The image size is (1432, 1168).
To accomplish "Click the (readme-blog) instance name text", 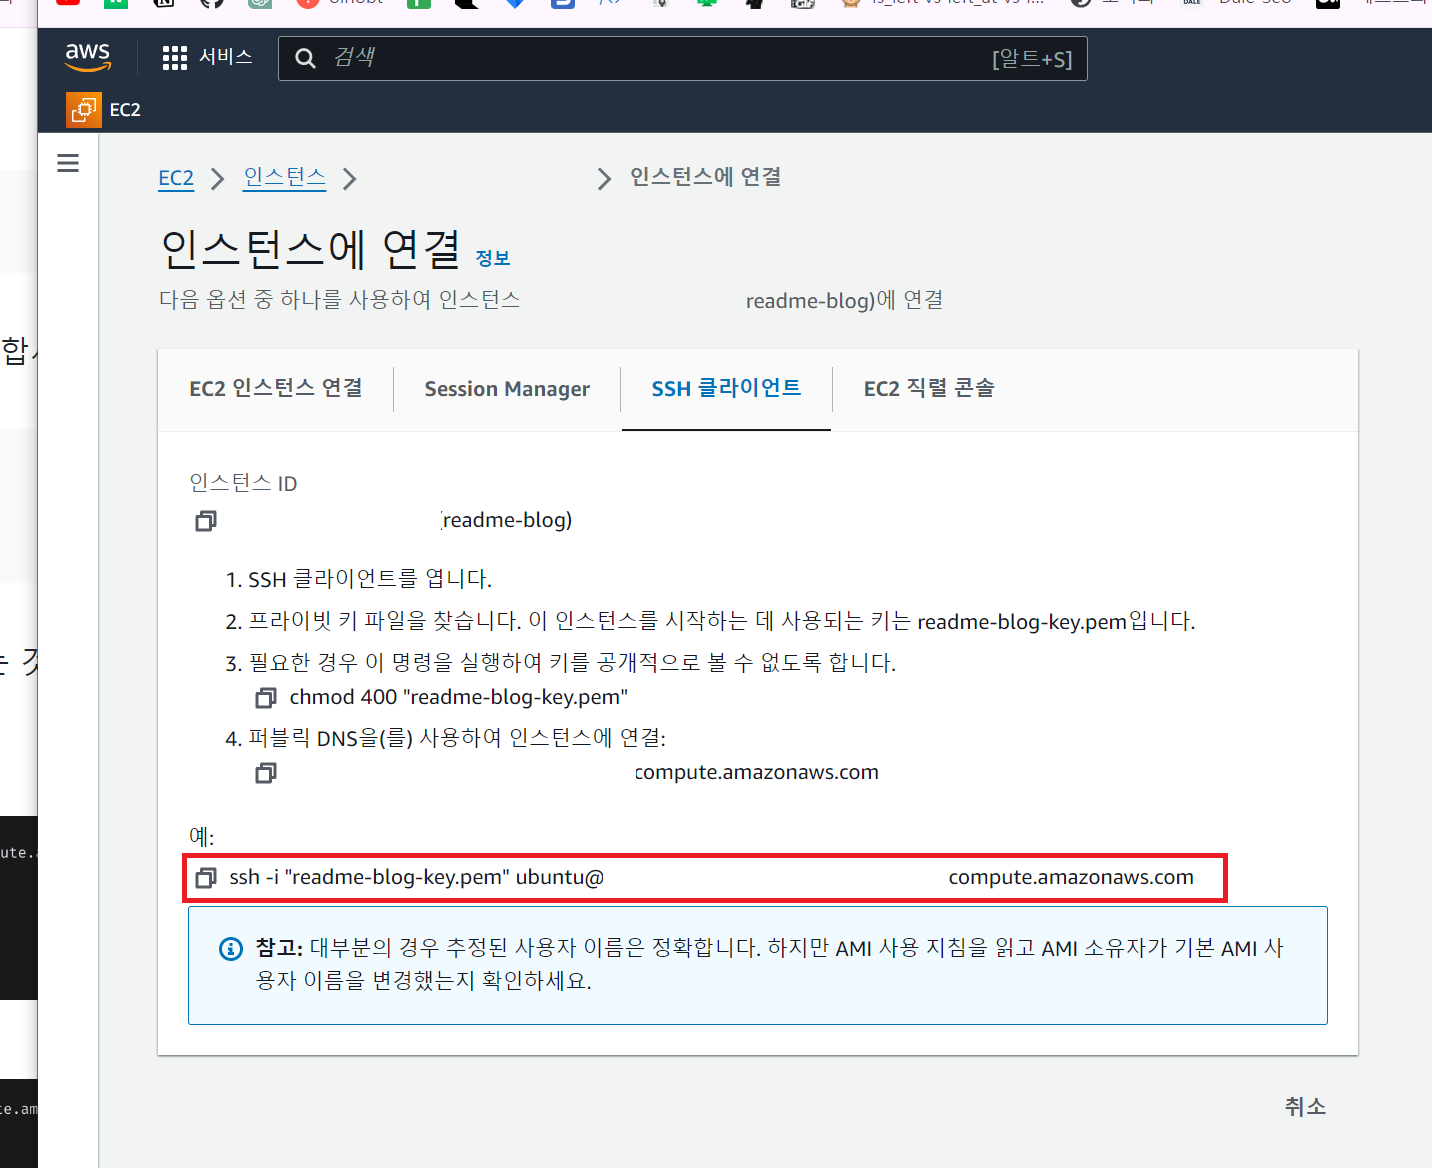I will 507,520.
